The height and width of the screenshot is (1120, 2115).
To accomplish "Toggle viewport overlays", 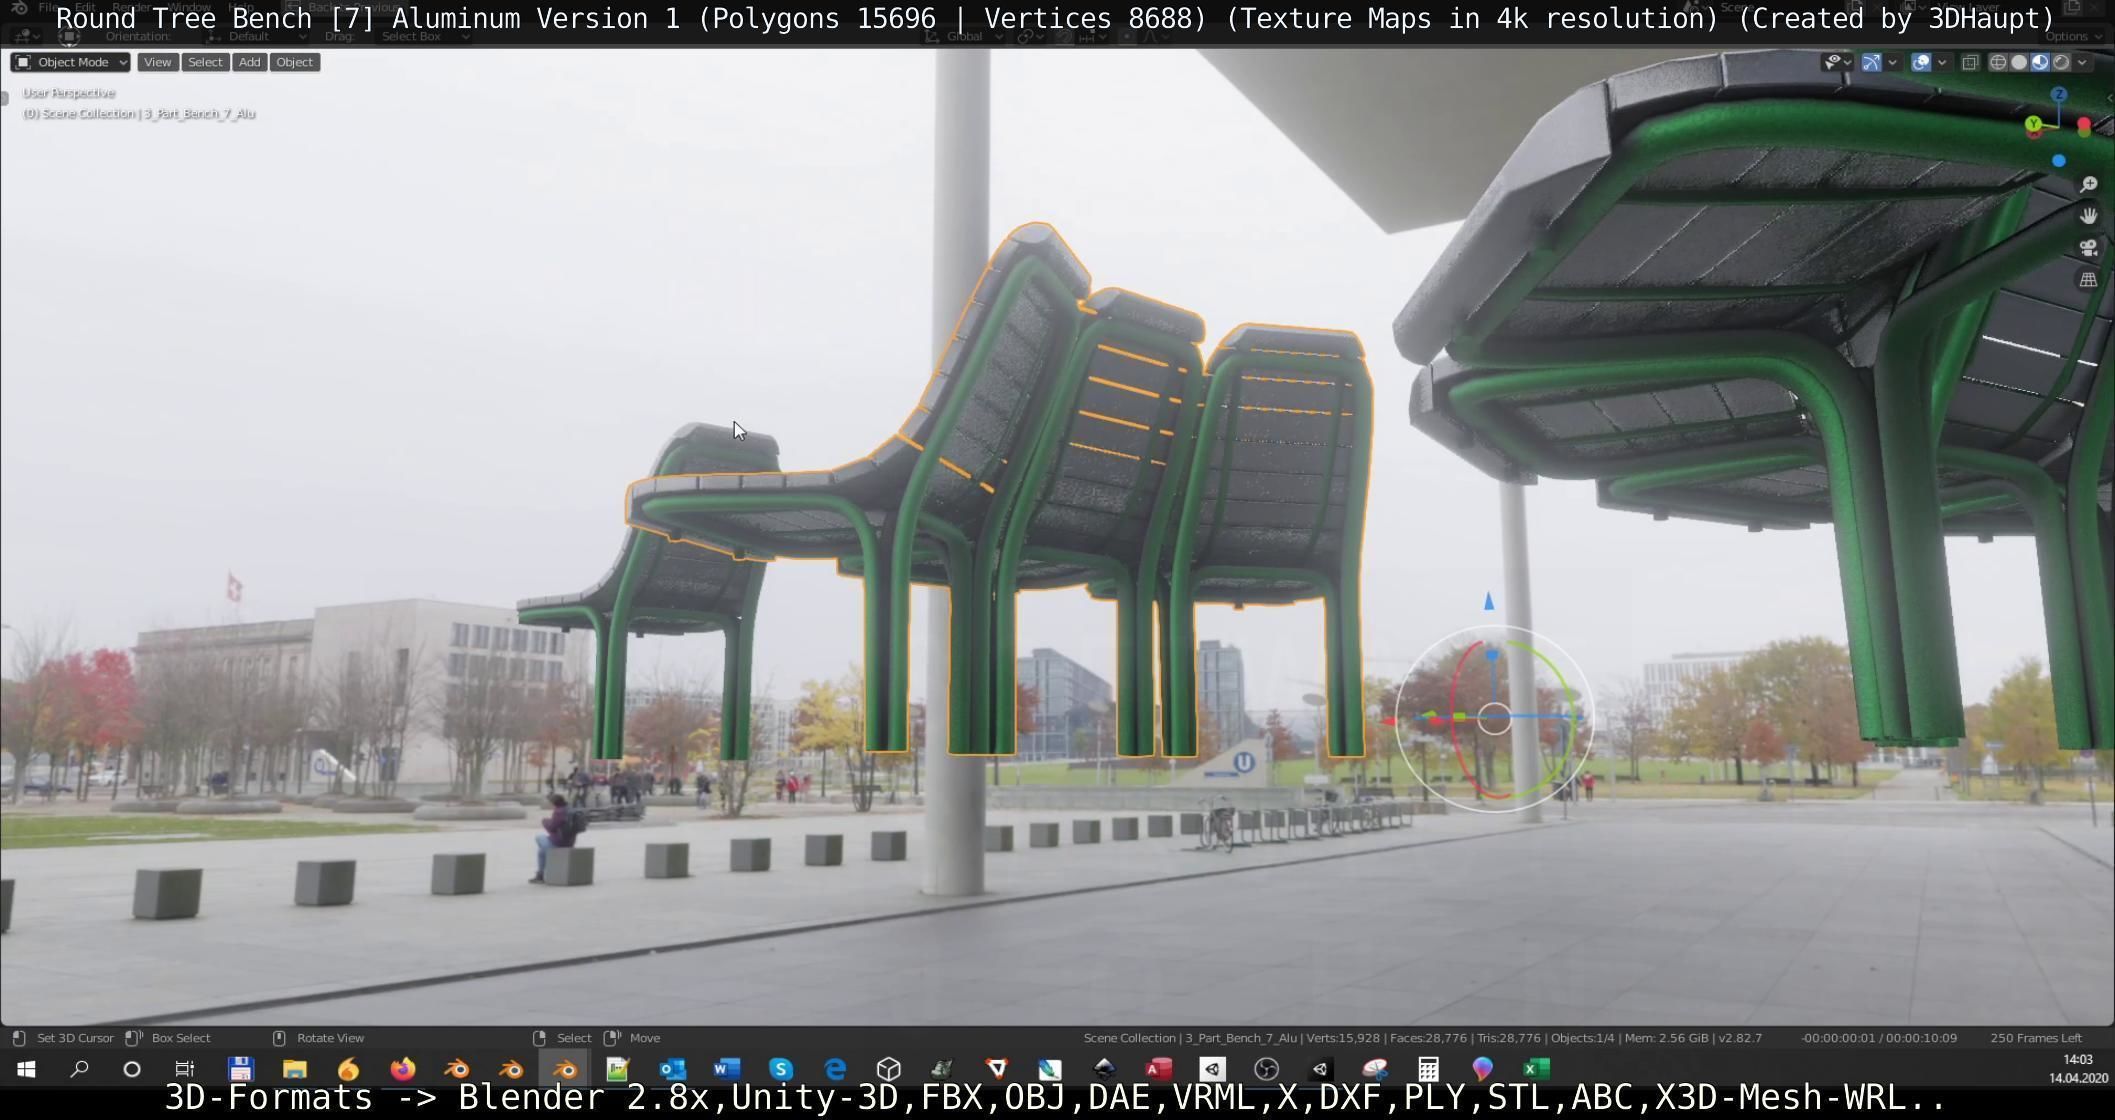I will click(x=1921, y=62).
